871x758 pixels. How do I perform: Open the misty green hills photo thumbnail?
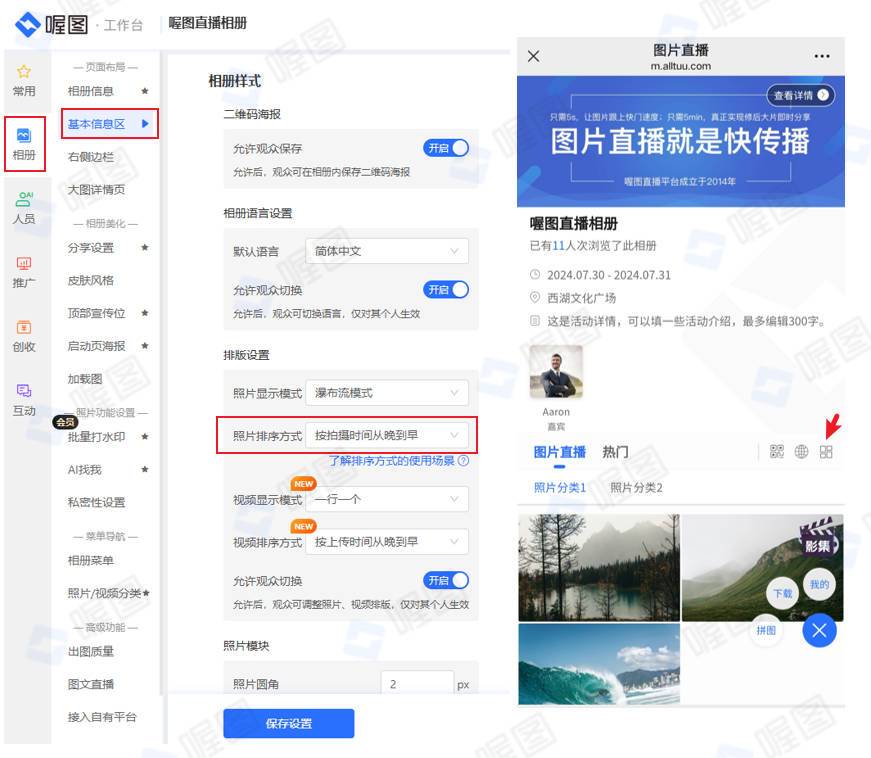762,568
